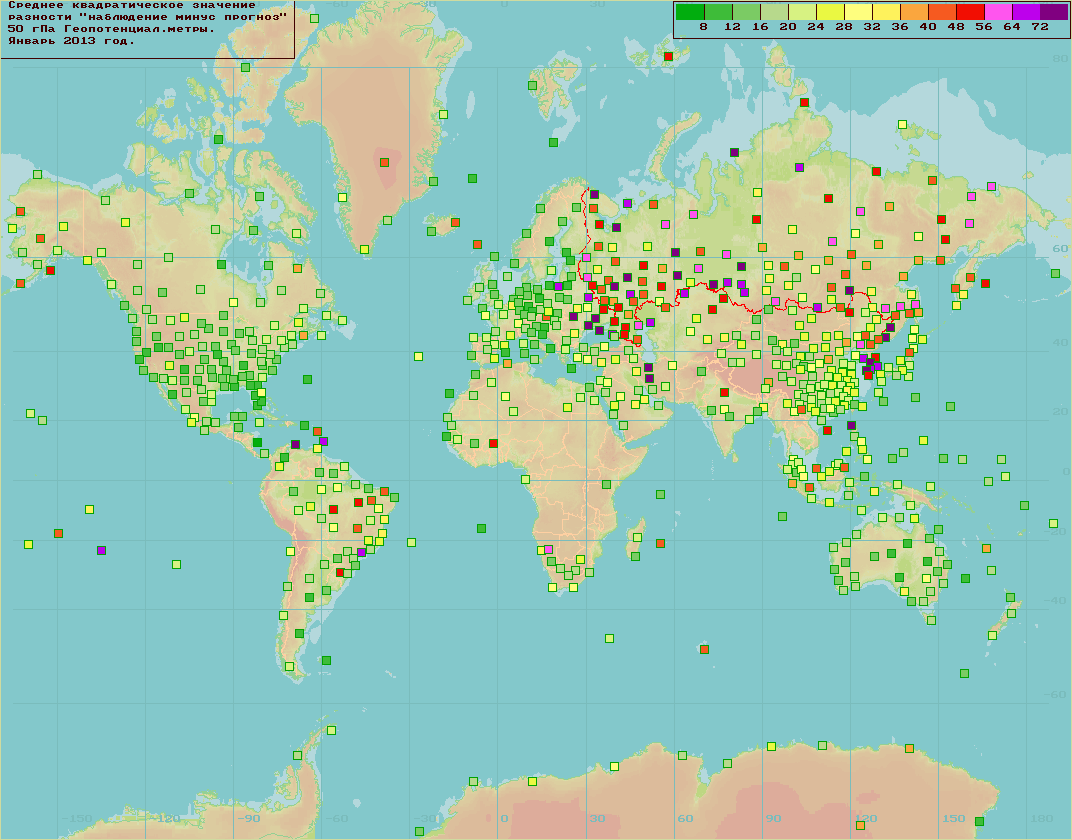Click longitude label '-90' on the bottom axis
This screenshot has width=1072, height=840.
250,818
